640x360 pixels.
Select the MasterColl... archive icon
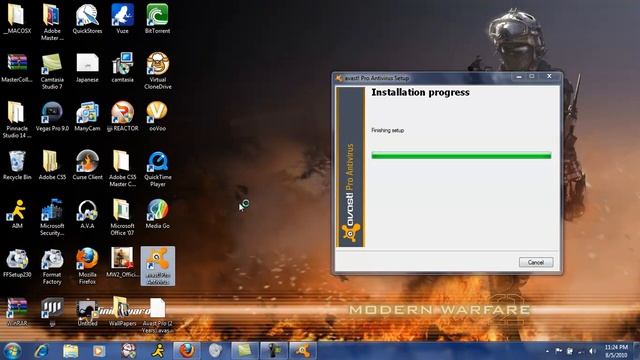tap(17, 67)
